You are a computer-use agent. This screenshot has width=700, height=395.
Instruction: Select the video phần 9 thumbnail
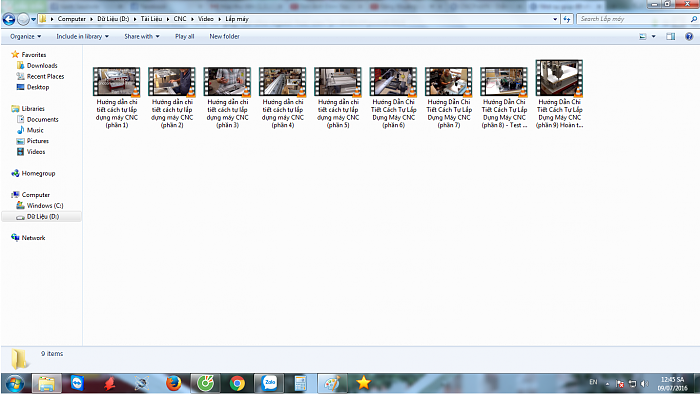coord(559,78)
